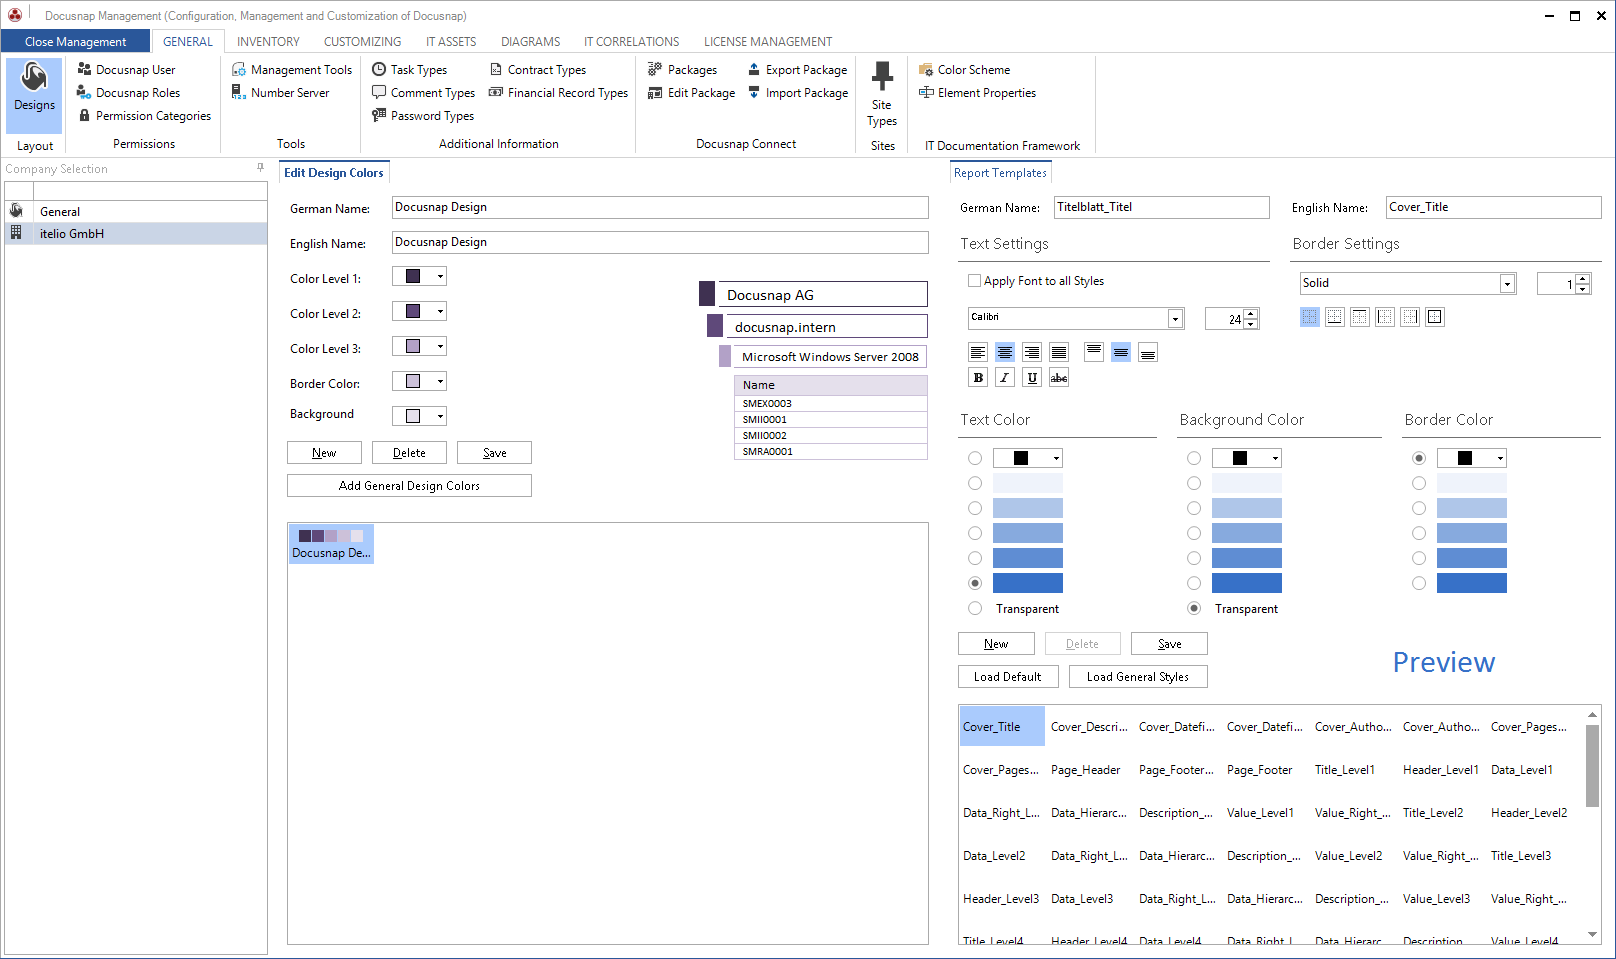Open Management Tools

pyautogui.click(x=292, y=70)
